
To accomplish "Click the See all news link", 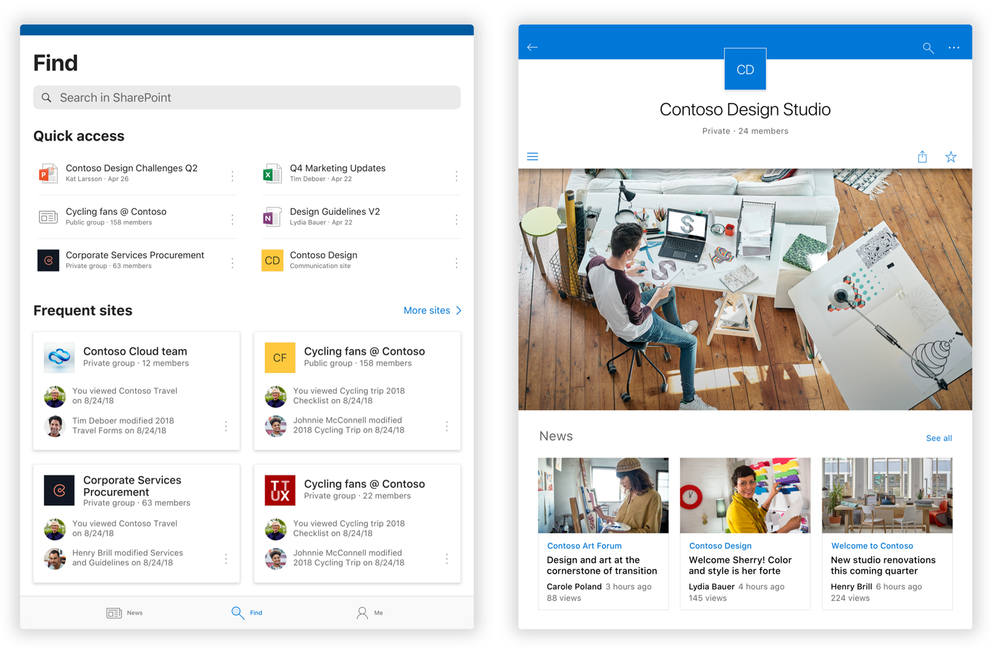I will coord(938,438).
